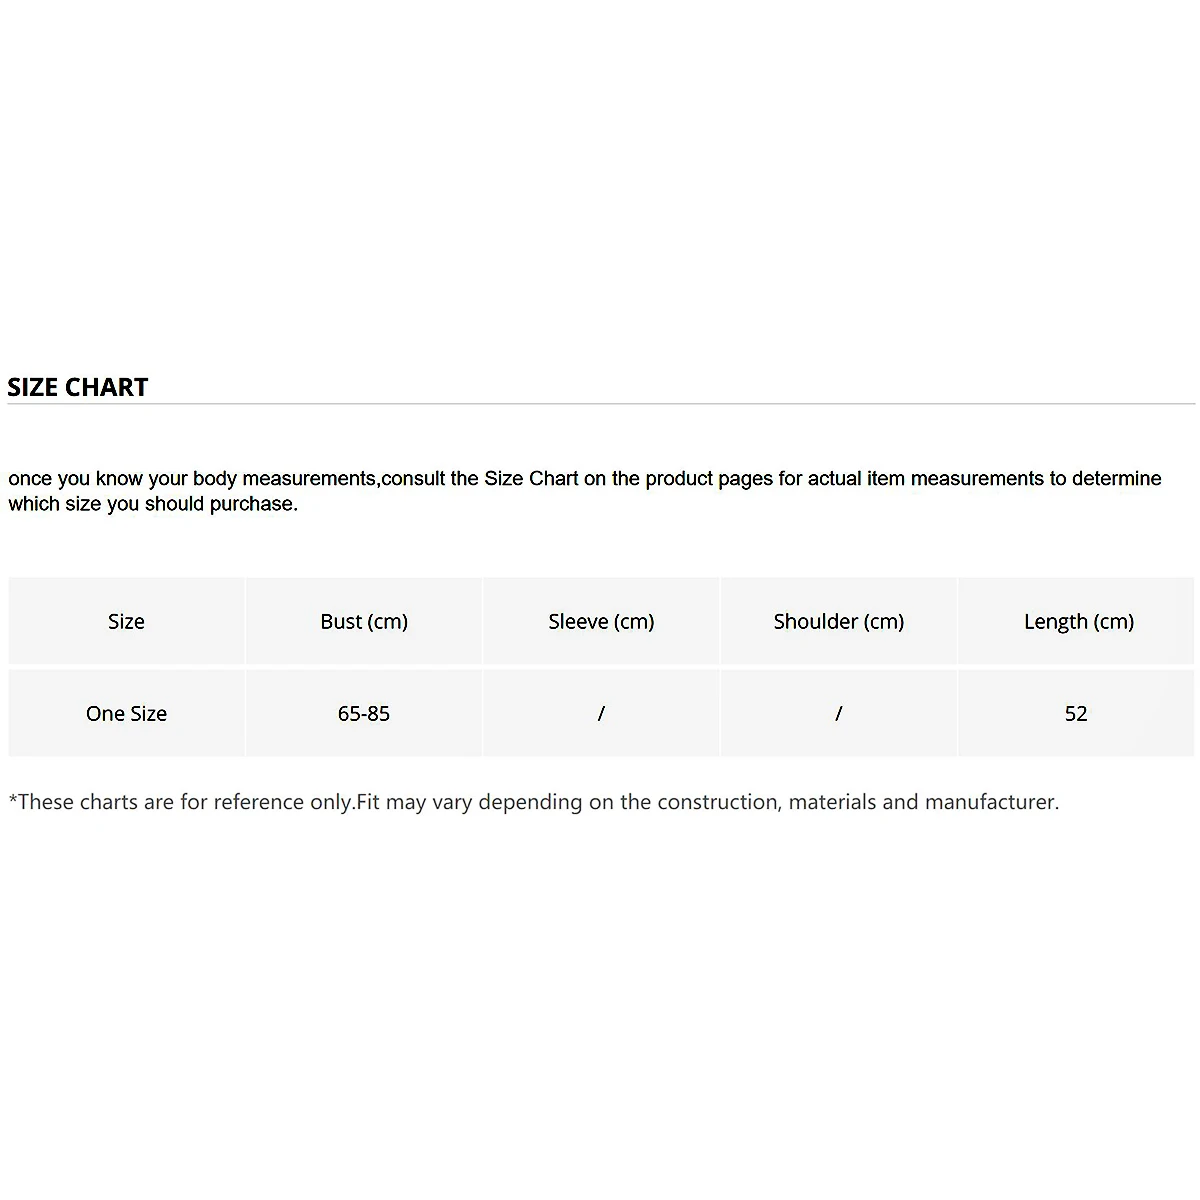1200x1200 pixels.
Task: Click the slash under Shoulder (cm)
Action: tap(838, 713)
